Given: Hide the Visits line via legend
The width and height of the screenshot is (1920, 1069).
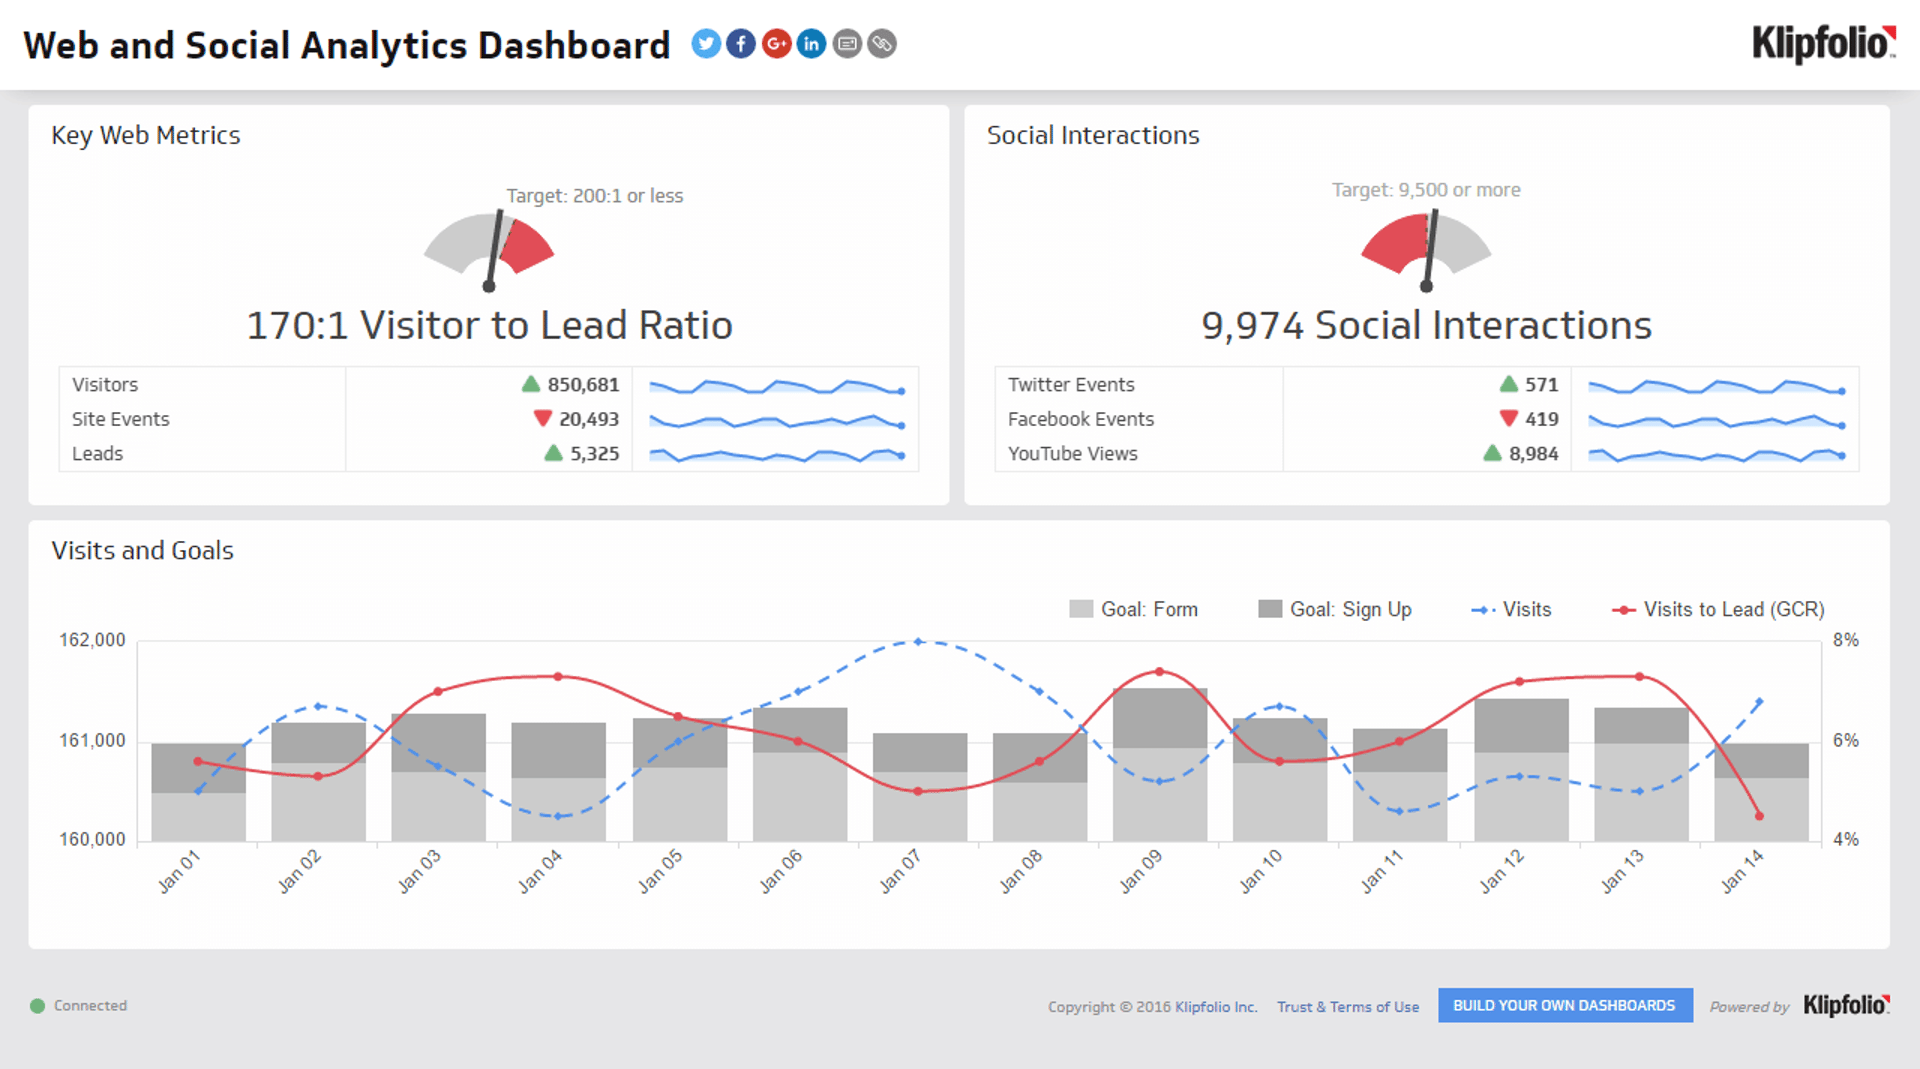Looking at the screenshot, I should [1511, 609].
